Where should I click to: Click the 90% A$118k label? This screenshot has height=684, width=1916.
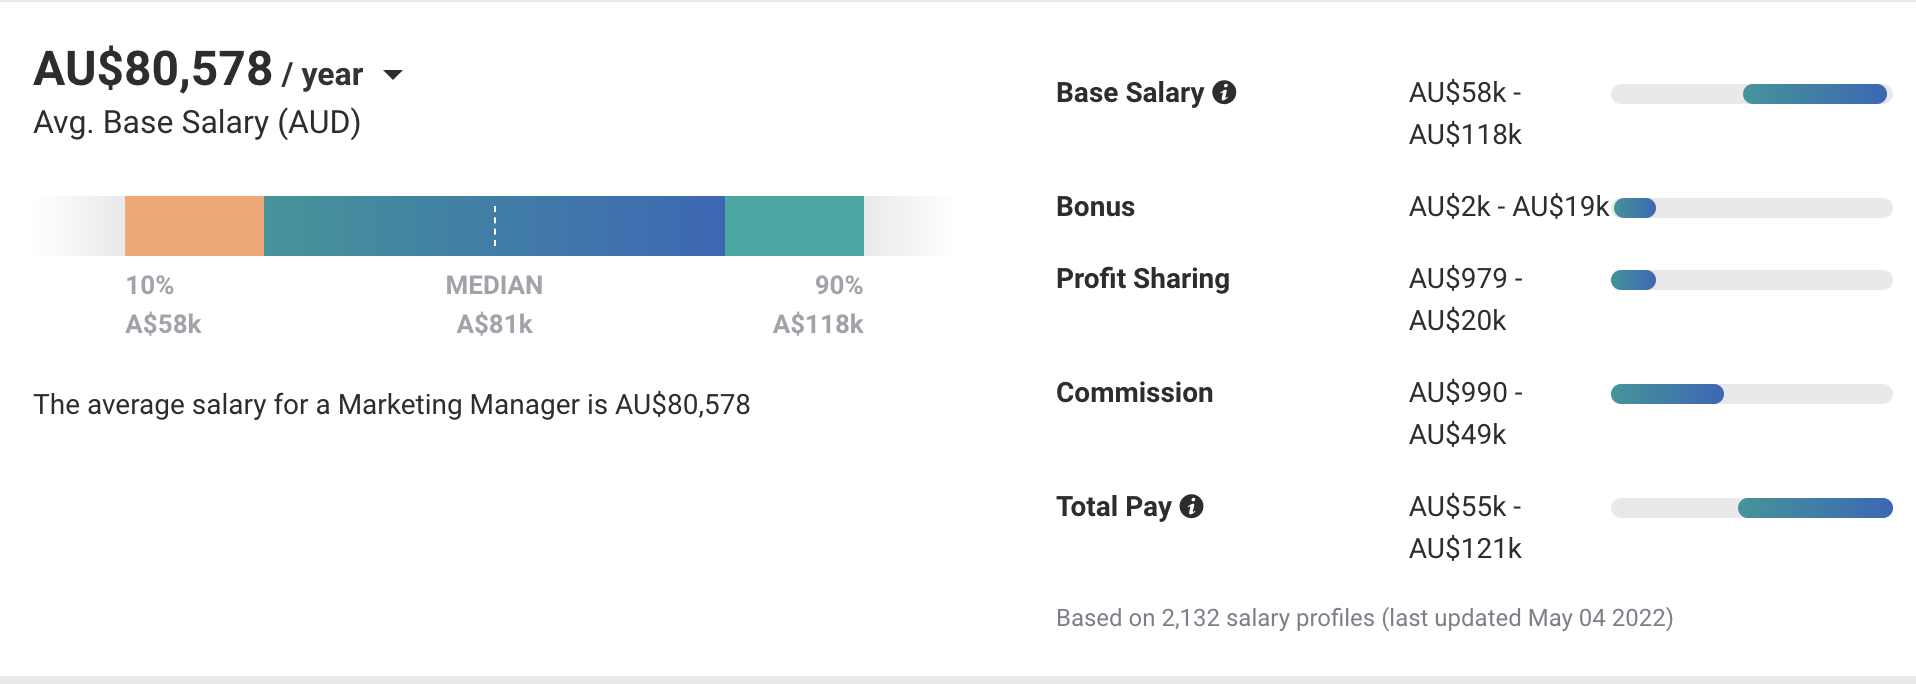coord(818,305)
